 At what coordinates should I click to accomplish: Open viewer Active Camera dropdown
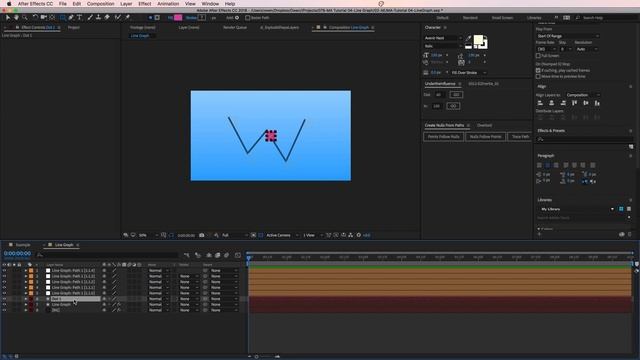[x=282, y=235]
